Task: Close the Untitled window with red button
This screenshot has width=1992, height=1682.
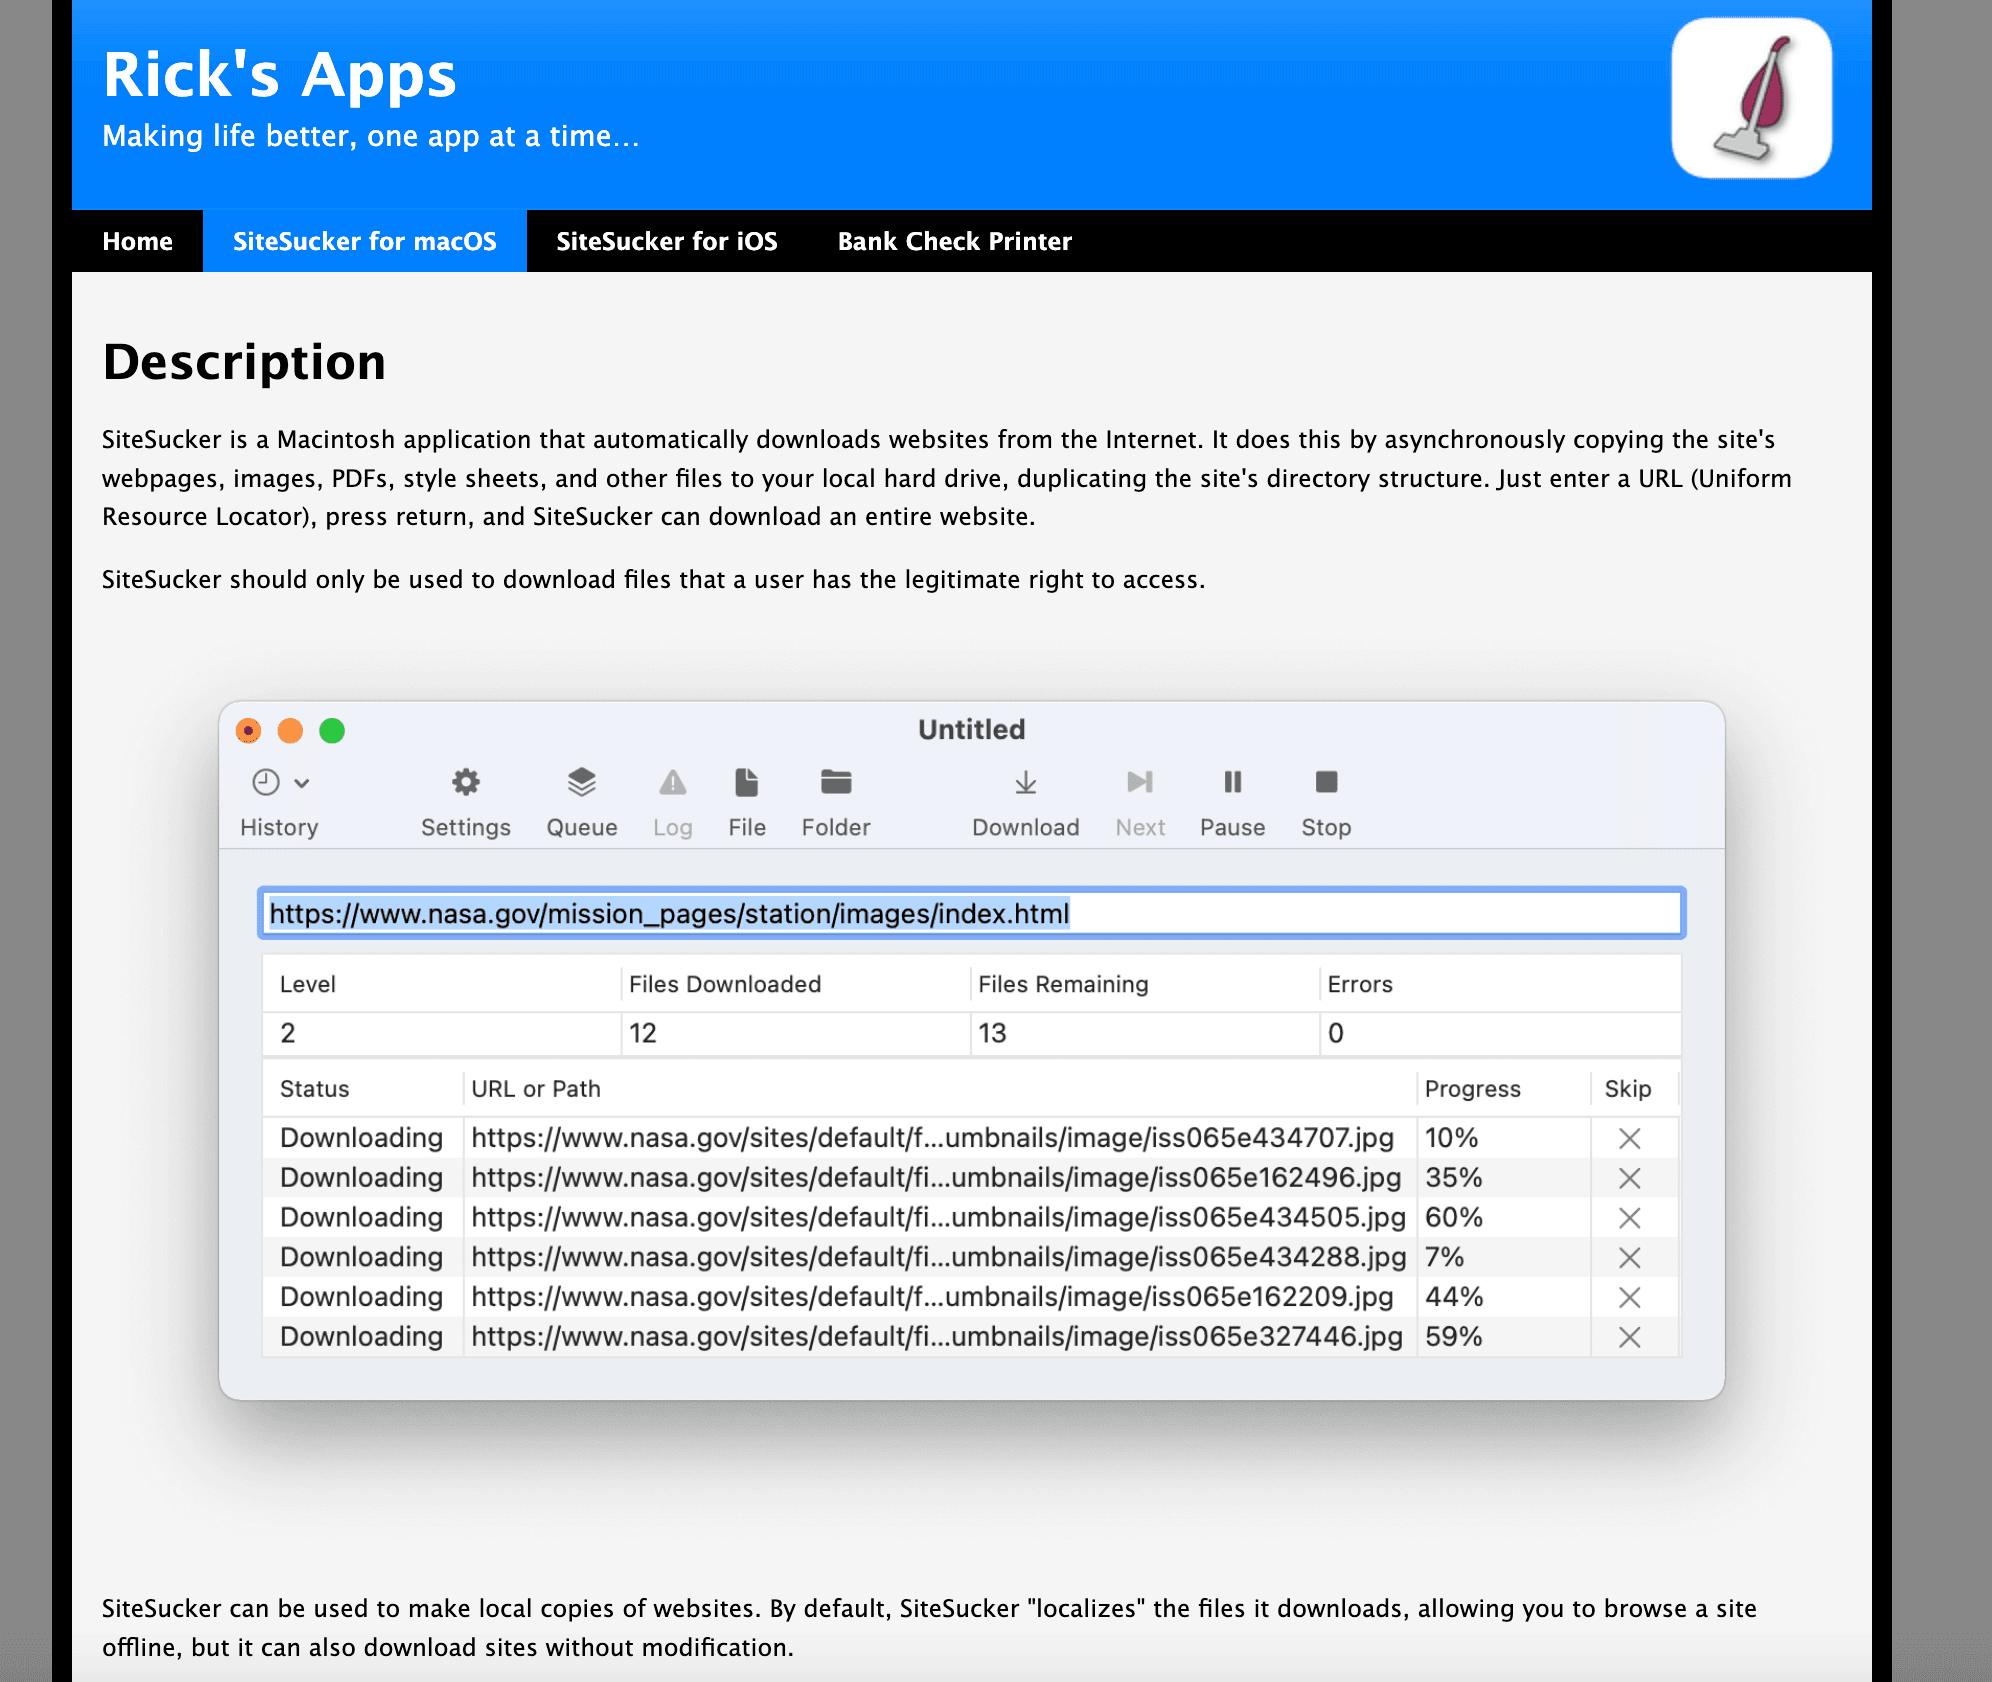Action: click(x=248, y=731)
